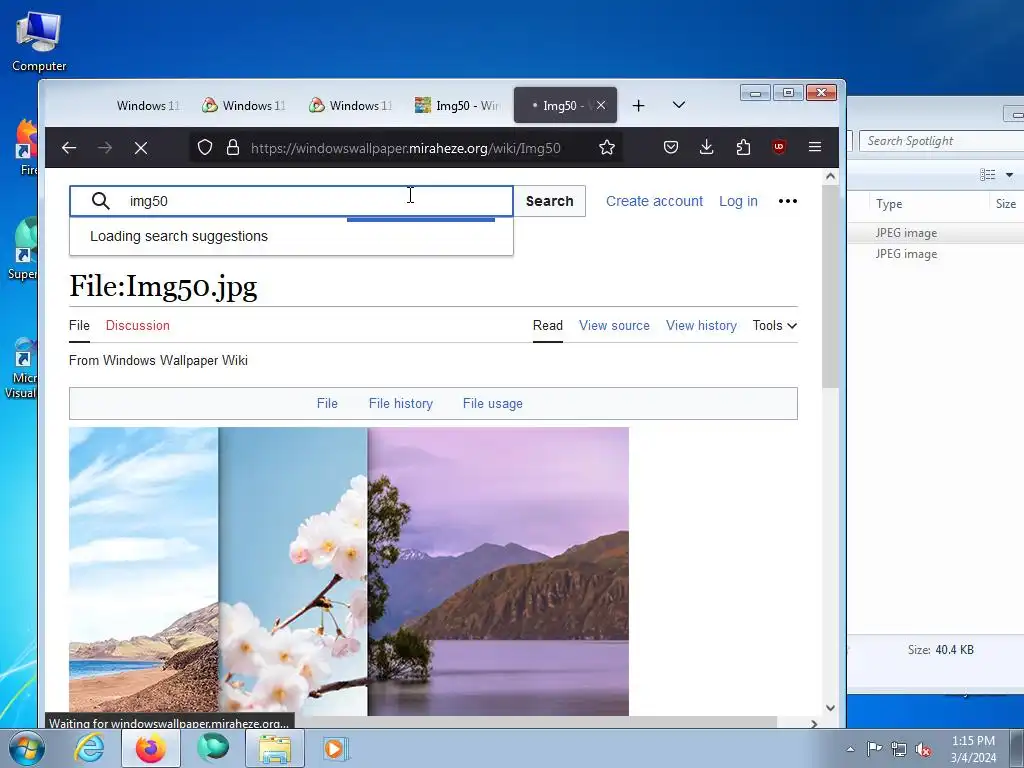Click the scroll down arrow in Firefox
Screen dimensions: 1024x768
coord(830,708)
